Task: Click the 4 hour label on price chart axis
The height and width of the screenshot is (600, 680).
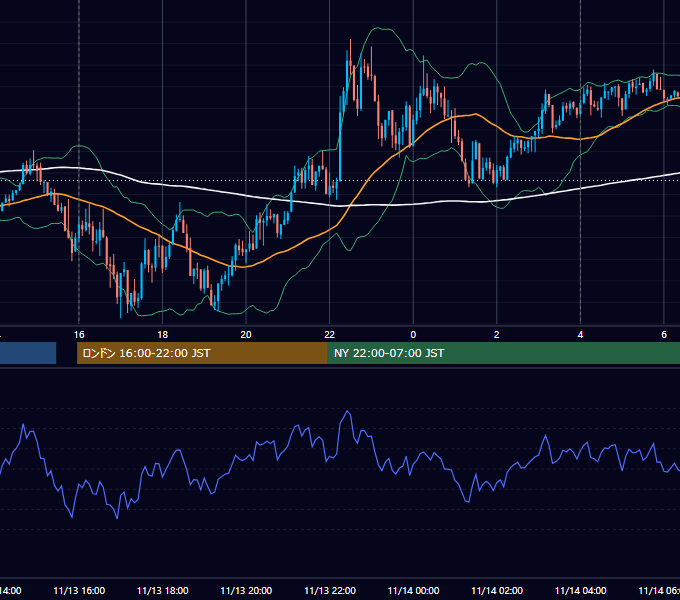Action: coord(580,335)
